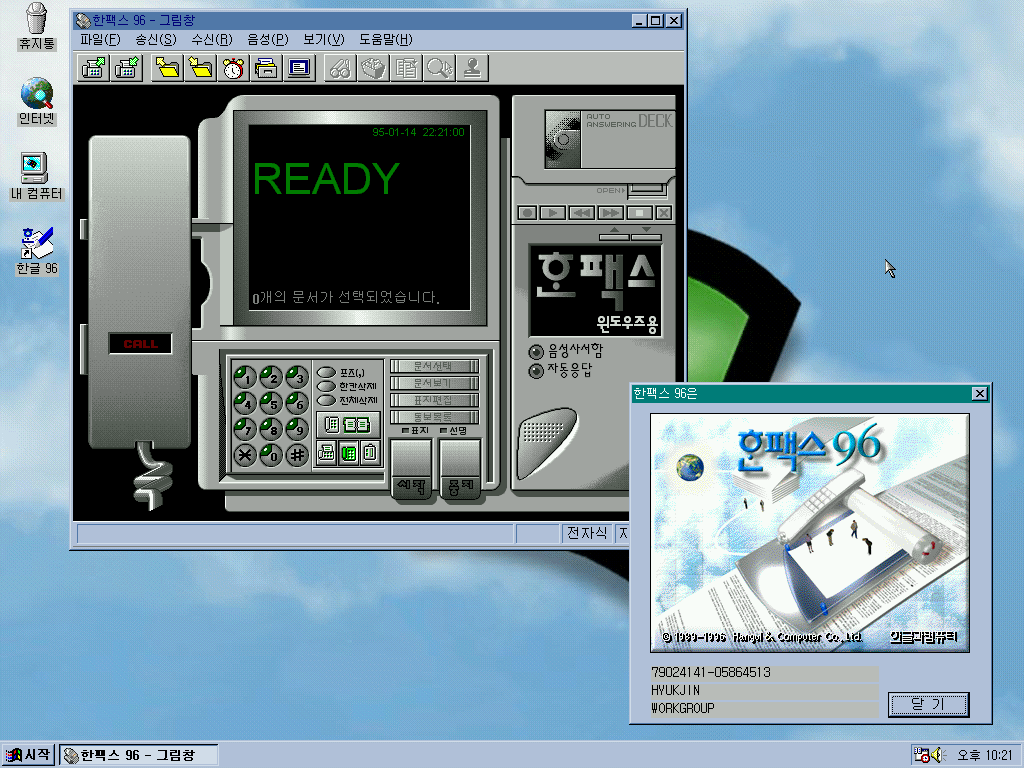The height and width of the screenshot is (768, 1024).
Task: Click the 문서선택 button
Action: [434, 366]
